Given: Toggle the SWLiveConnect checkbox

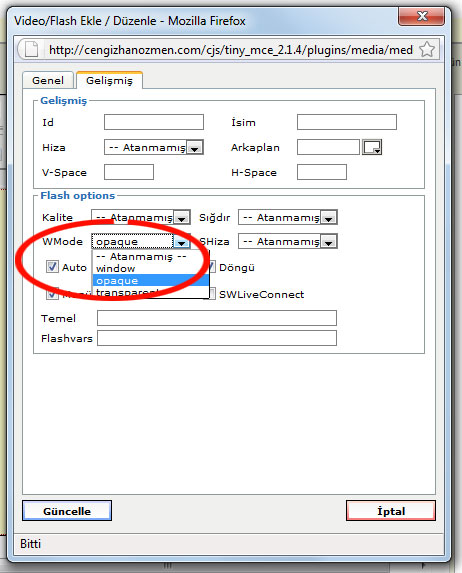Looking at the screenshot, I should point(211,294).
